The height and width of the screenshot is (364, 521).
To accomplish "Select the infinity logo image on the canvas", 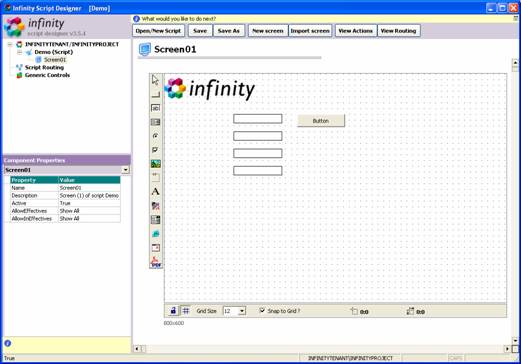I will point(210,89).
